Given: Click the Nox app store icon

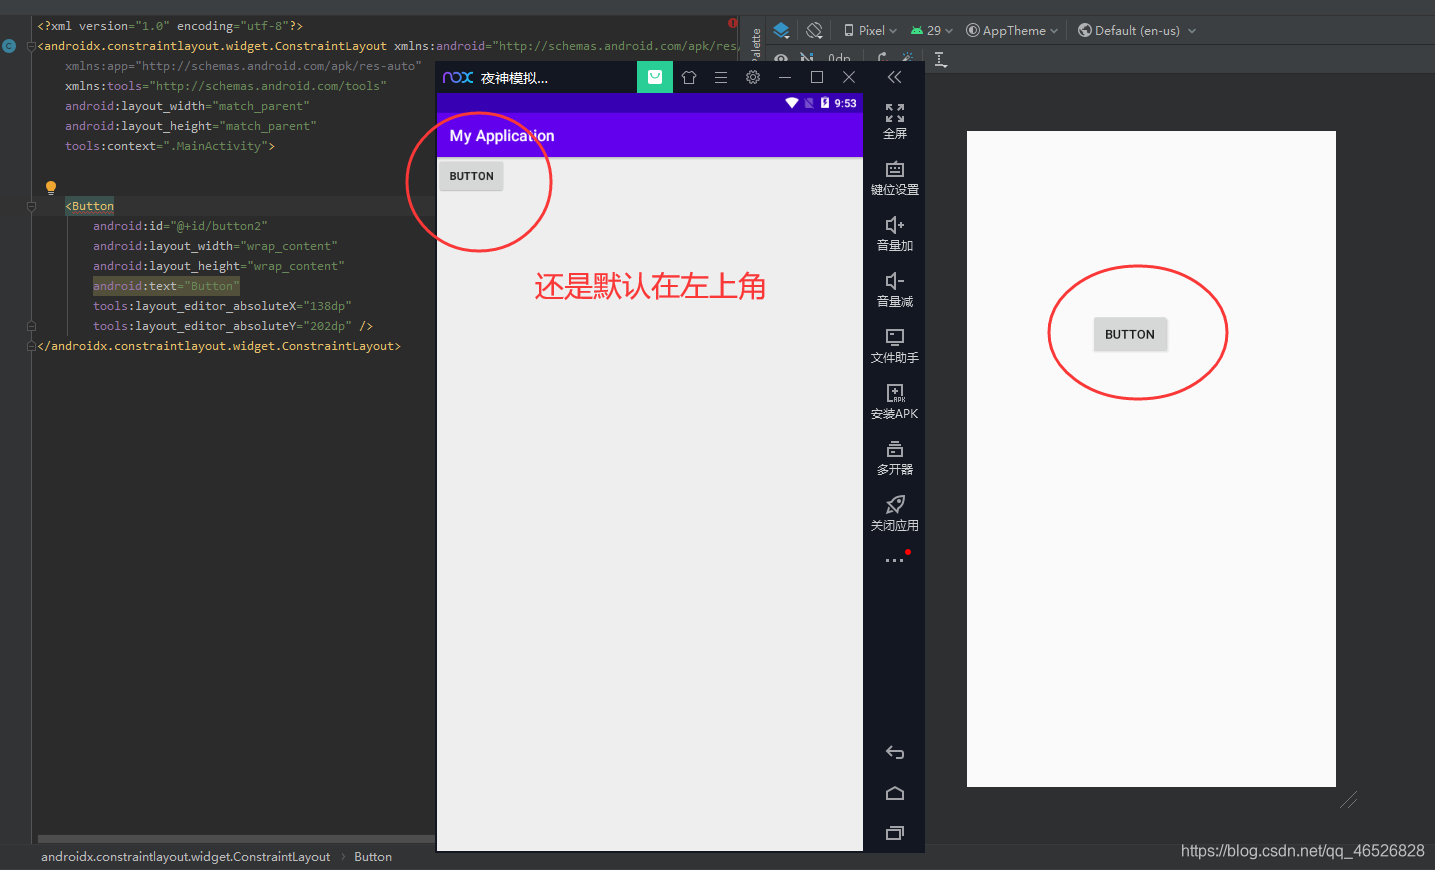Looking at the screenshot, I should 655,77.
